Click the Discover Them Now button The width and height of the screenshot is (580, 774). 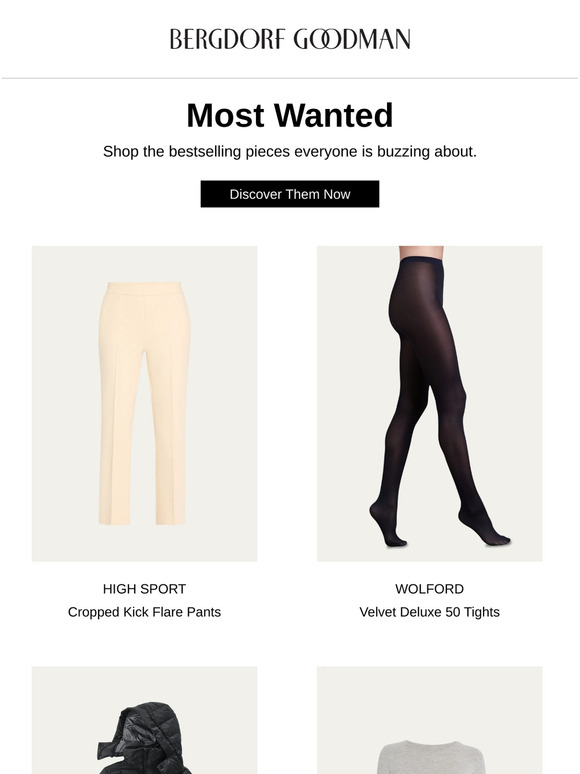(x=290, y=194)
